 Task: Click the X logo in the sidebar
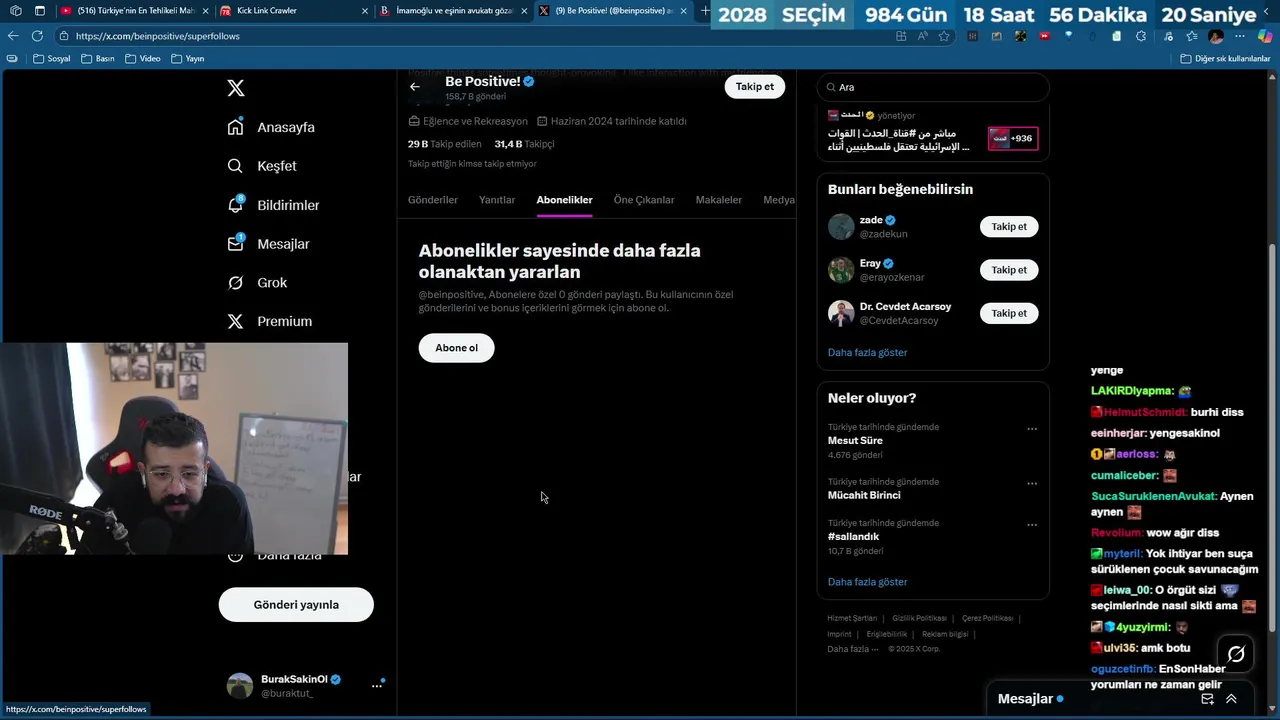point(236,88)
